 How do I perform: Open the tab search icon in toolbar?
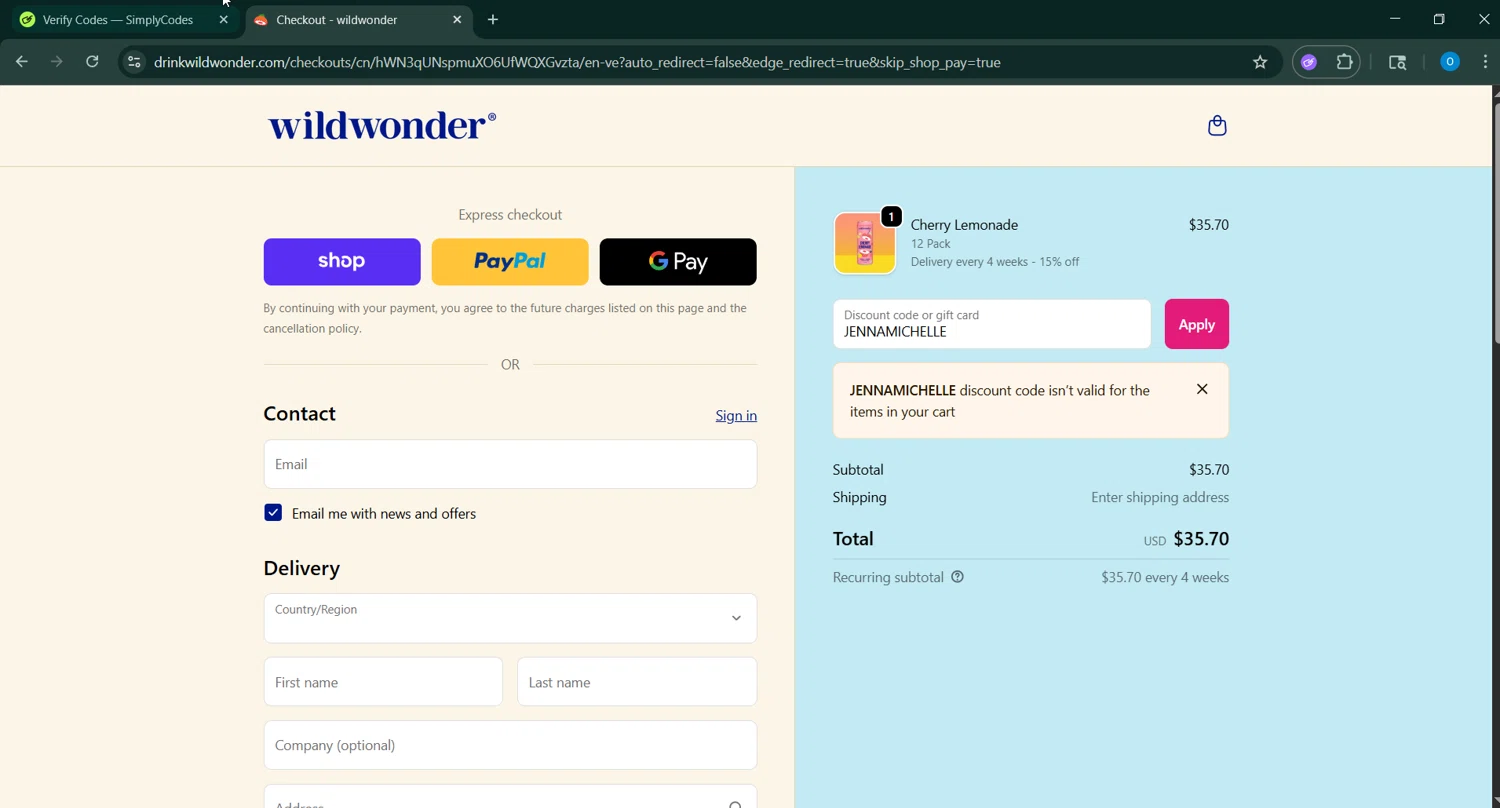point(1397,62)
